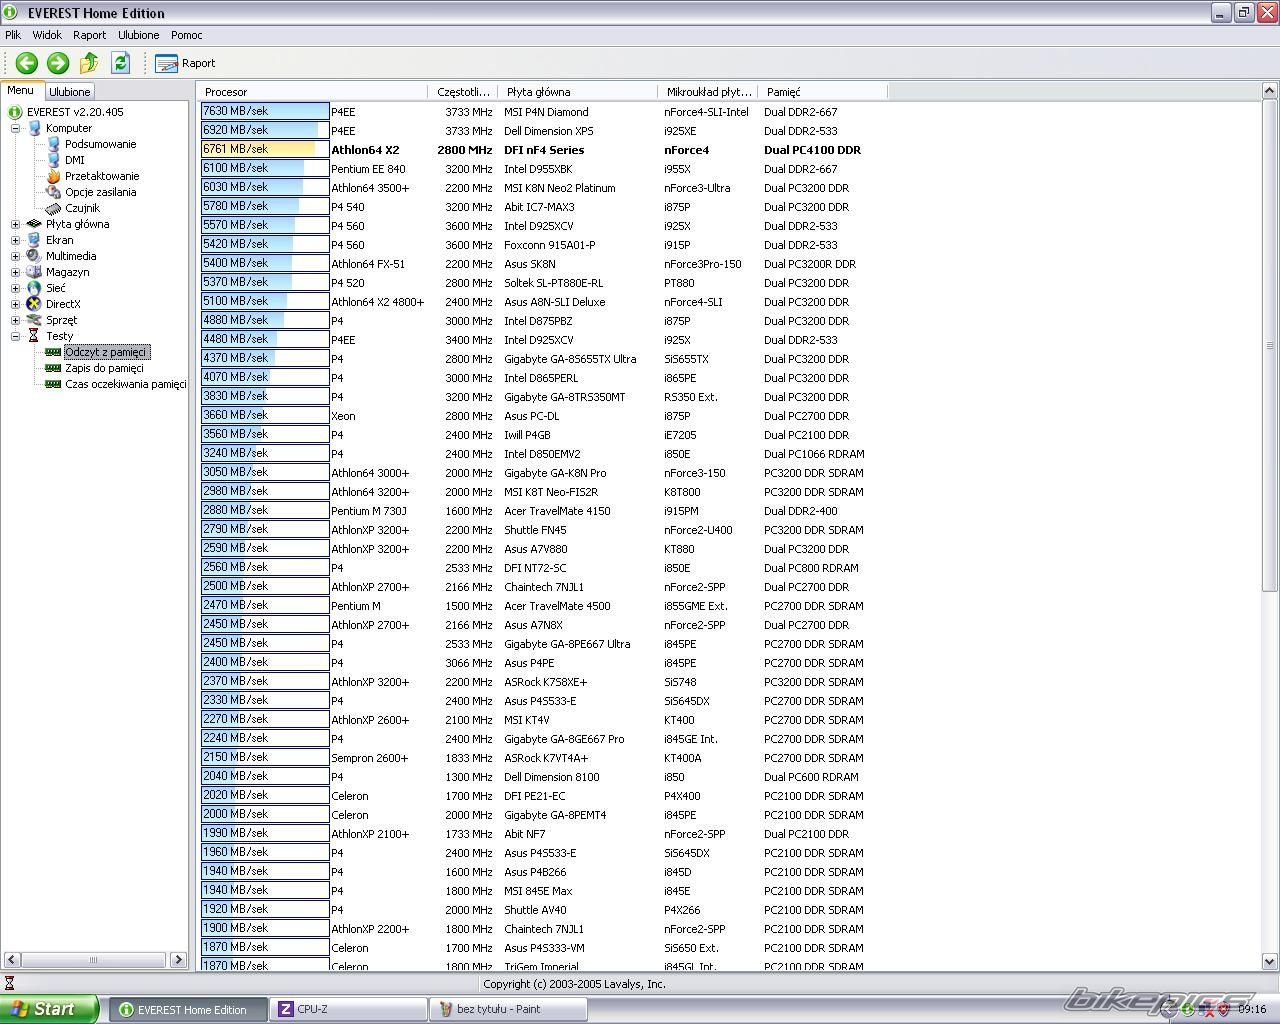
Task: Click the Testy hourglass icon
Action: click(x=35, y=336)
